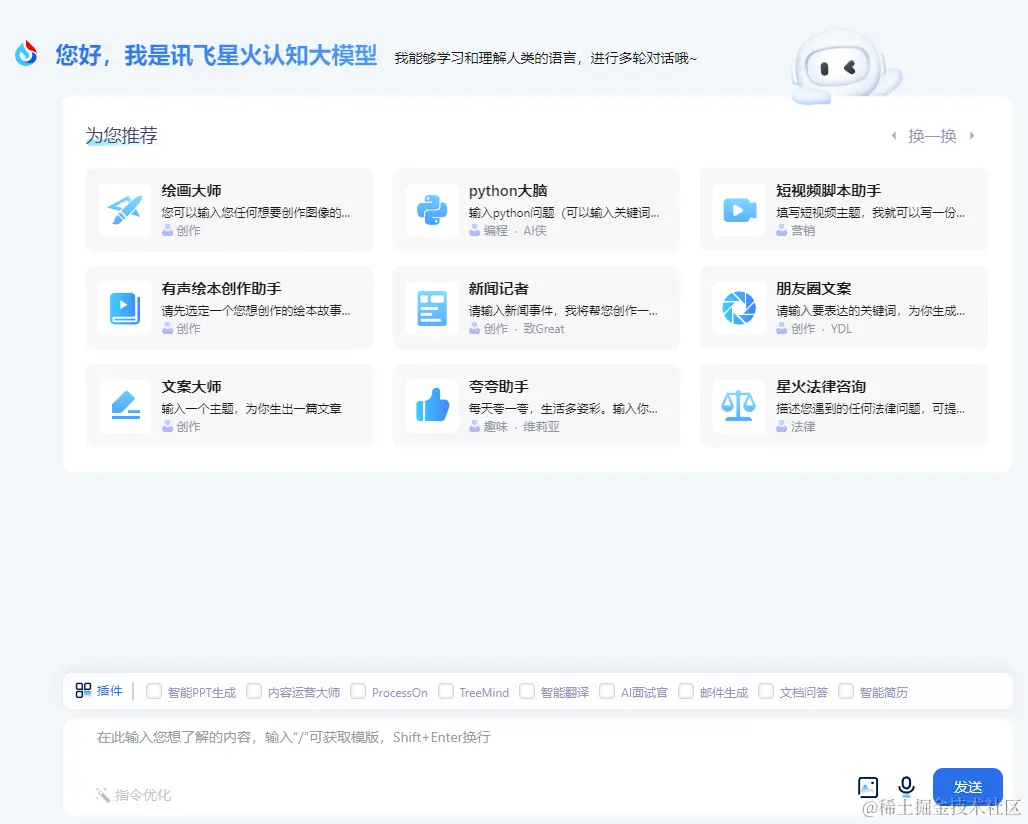The height and width of the screenshot is (824, 1028).
Task: Click the microphone voice input icon
Action: tap(906, 786)
